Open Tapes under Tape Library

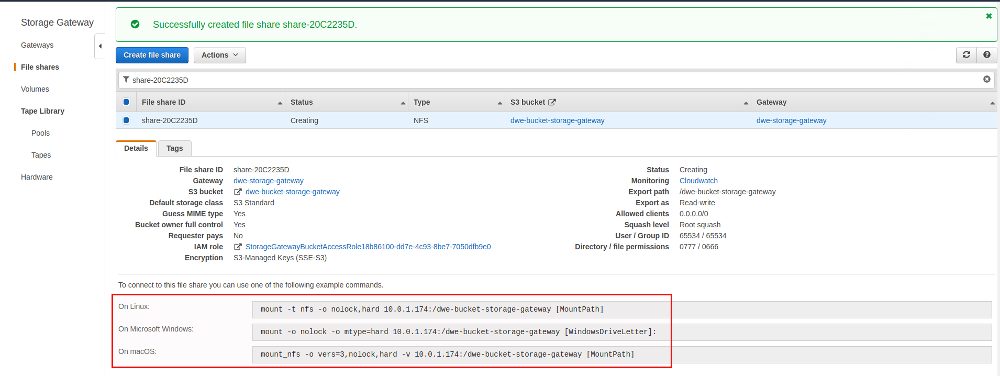41,155
